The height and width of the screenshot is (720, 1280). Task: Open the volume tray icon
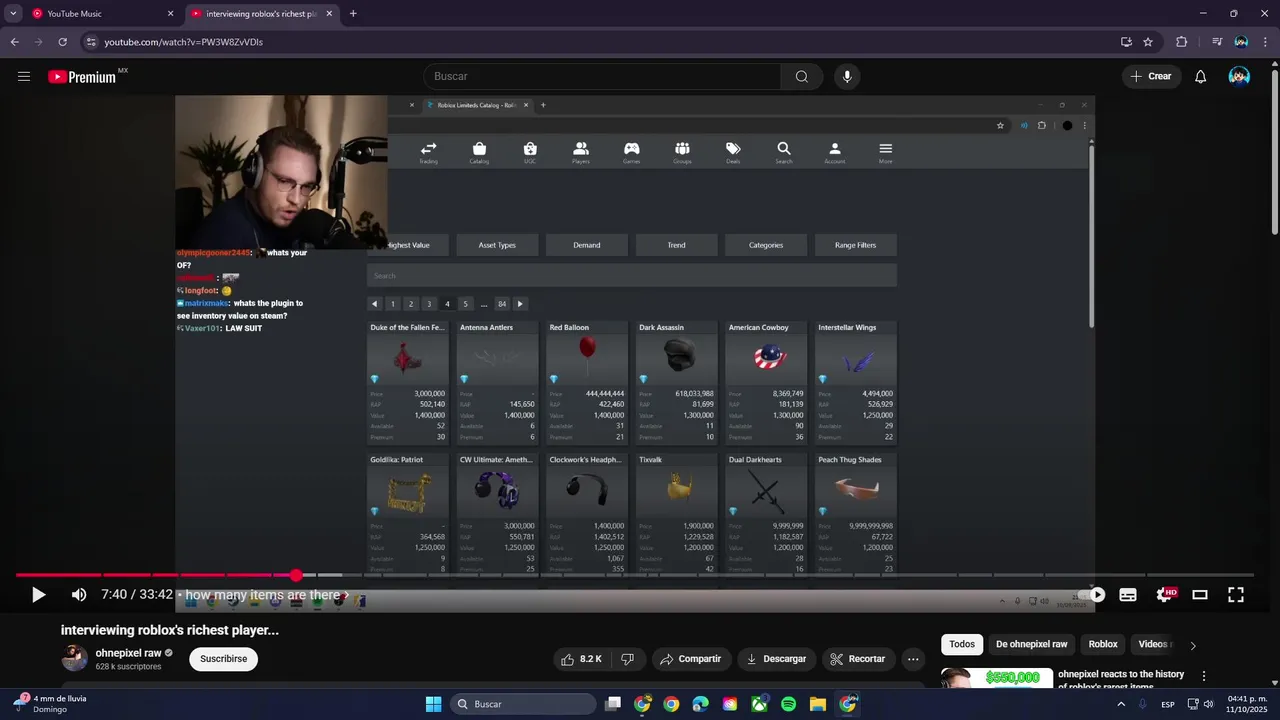pos(1209,704)
